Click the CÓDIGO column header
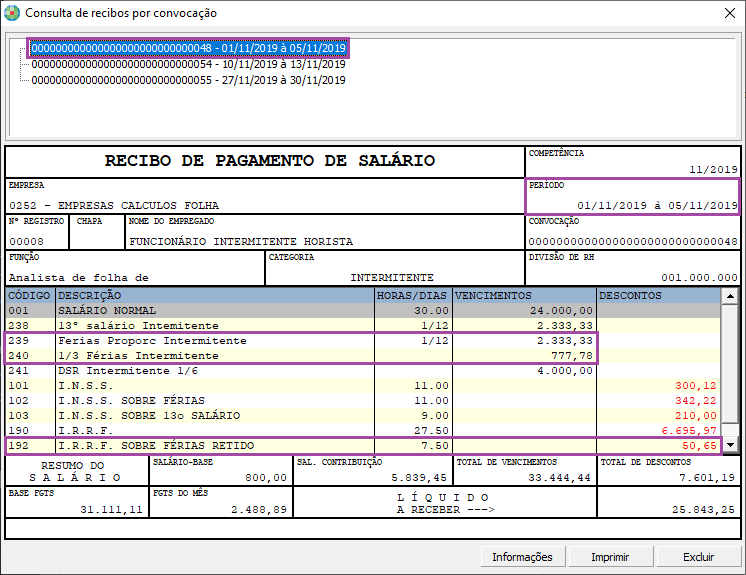 coord(29,295)
